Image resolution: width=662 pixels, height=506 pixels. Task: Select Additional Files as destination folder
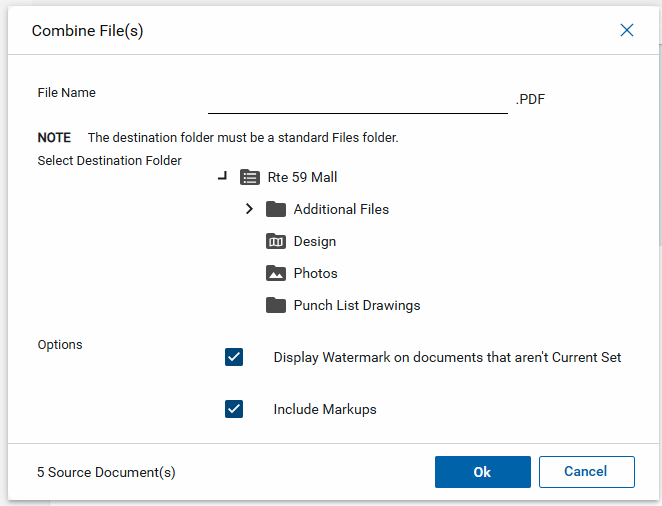pos(341,209)
